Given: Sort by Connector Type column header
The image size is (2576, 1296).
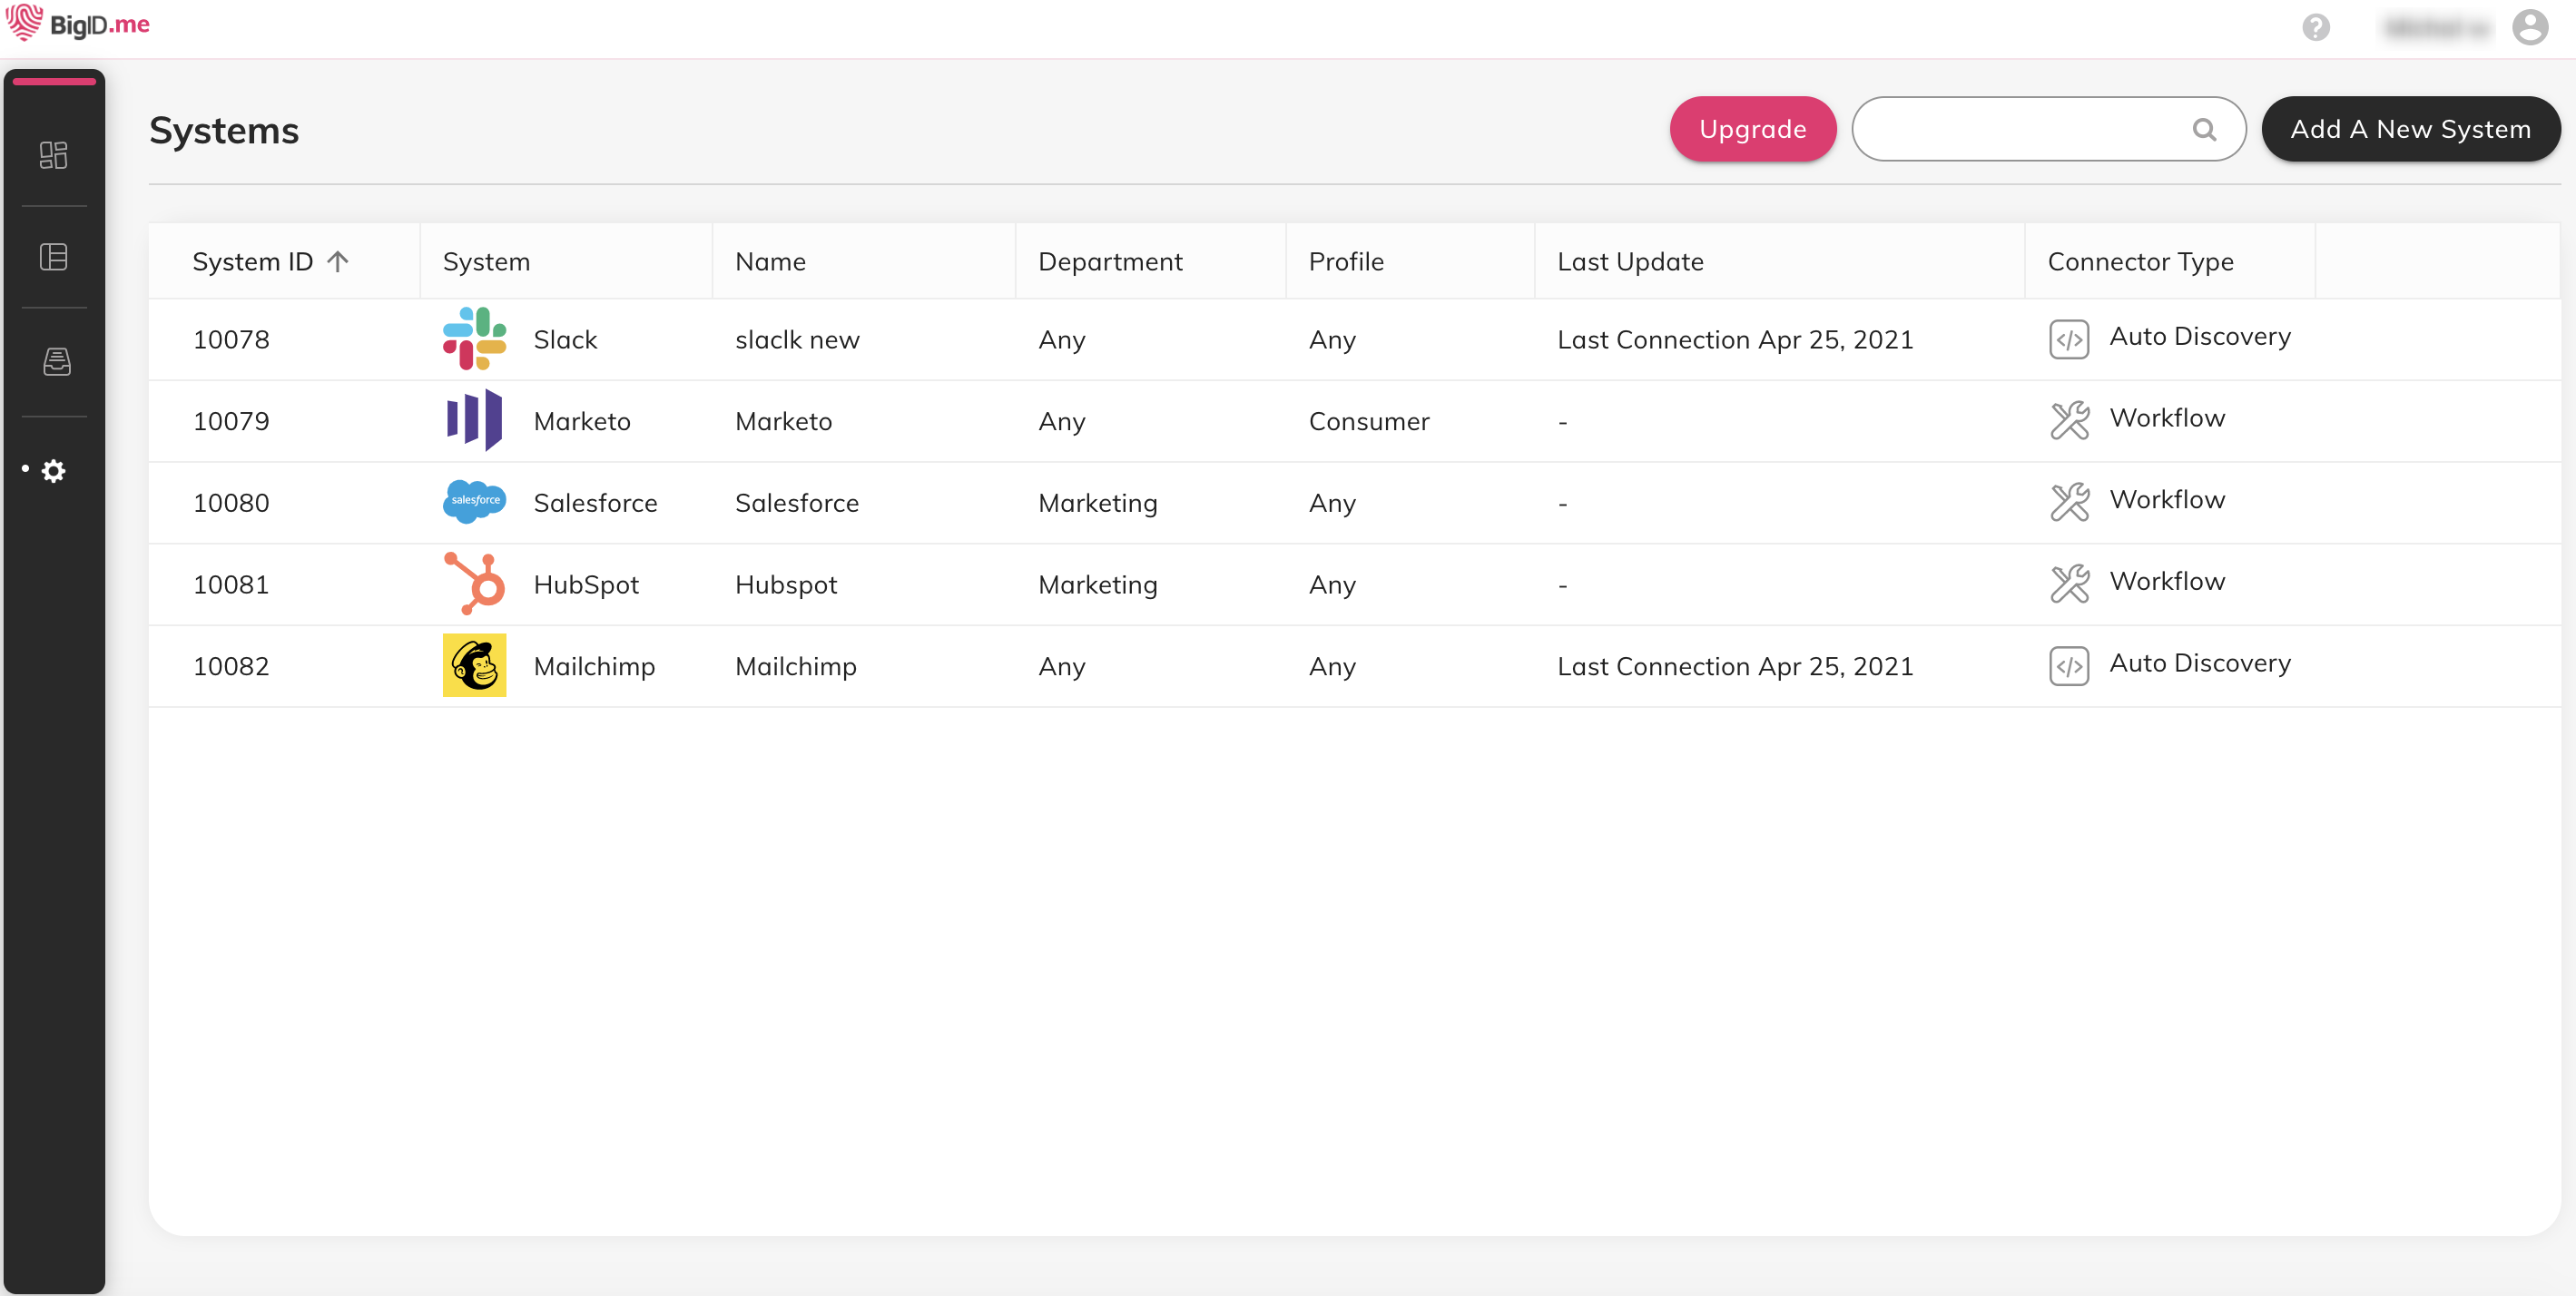Looking at the screenshot, I should point(2140,261).
